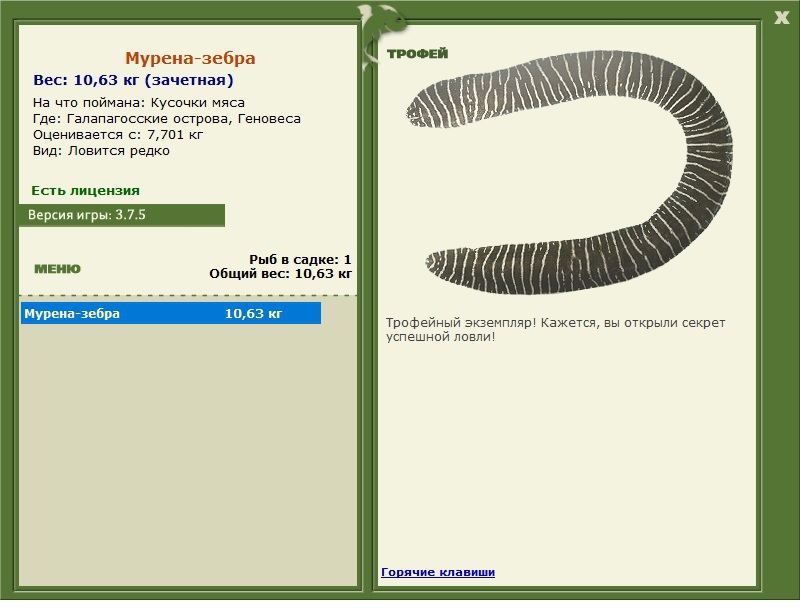The image size is (800, 614).
Task: Click the Общий вес: 10,63 кг total
Action: [280, 273]
